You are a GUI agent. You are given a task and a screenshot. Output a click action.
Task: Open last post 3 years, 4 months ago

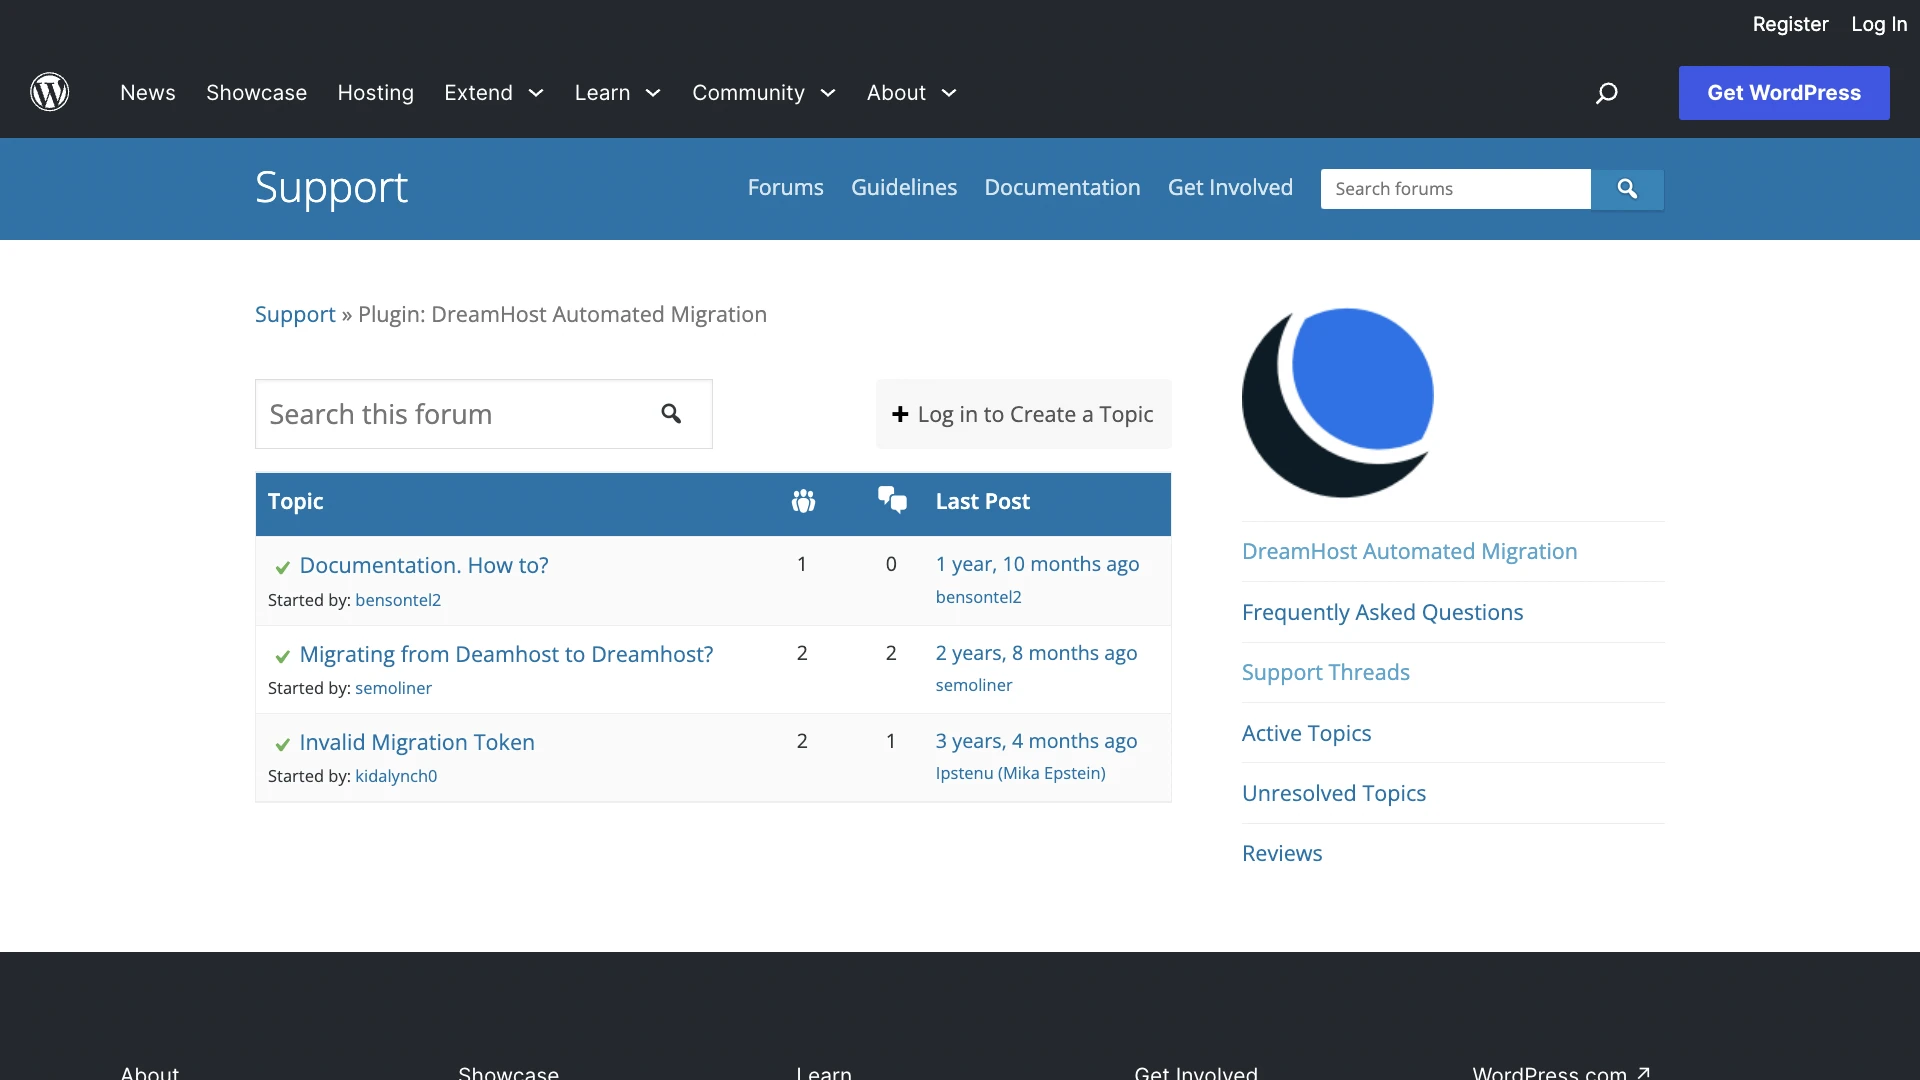(x=1036, y=741)
